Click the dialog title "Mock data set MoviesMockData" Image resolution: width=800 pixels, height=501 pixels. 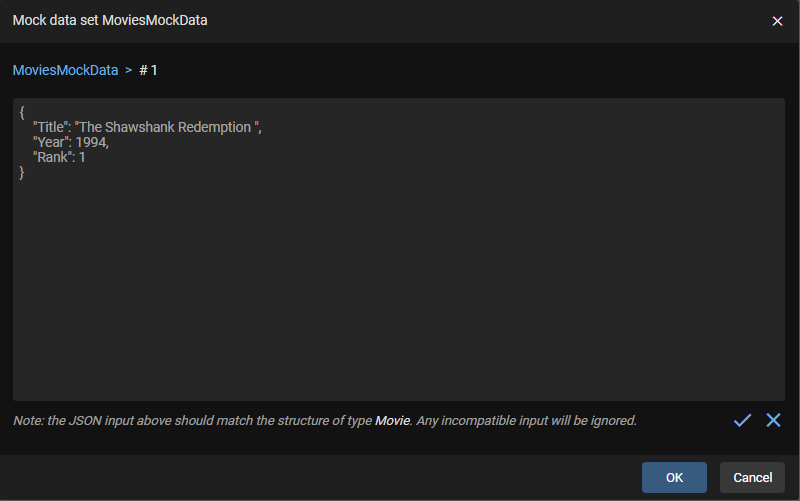click(x=110, y=21)
